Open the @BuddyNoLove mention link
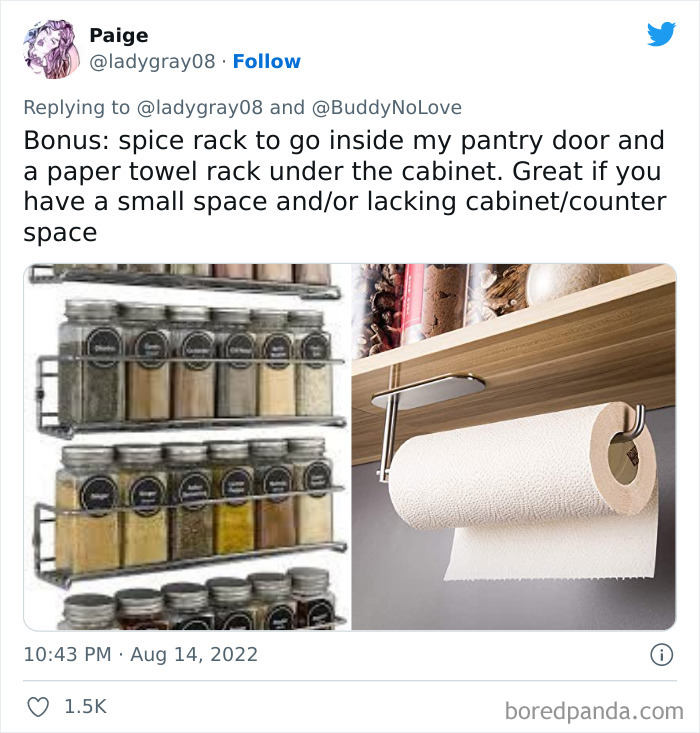 (386, 108)
